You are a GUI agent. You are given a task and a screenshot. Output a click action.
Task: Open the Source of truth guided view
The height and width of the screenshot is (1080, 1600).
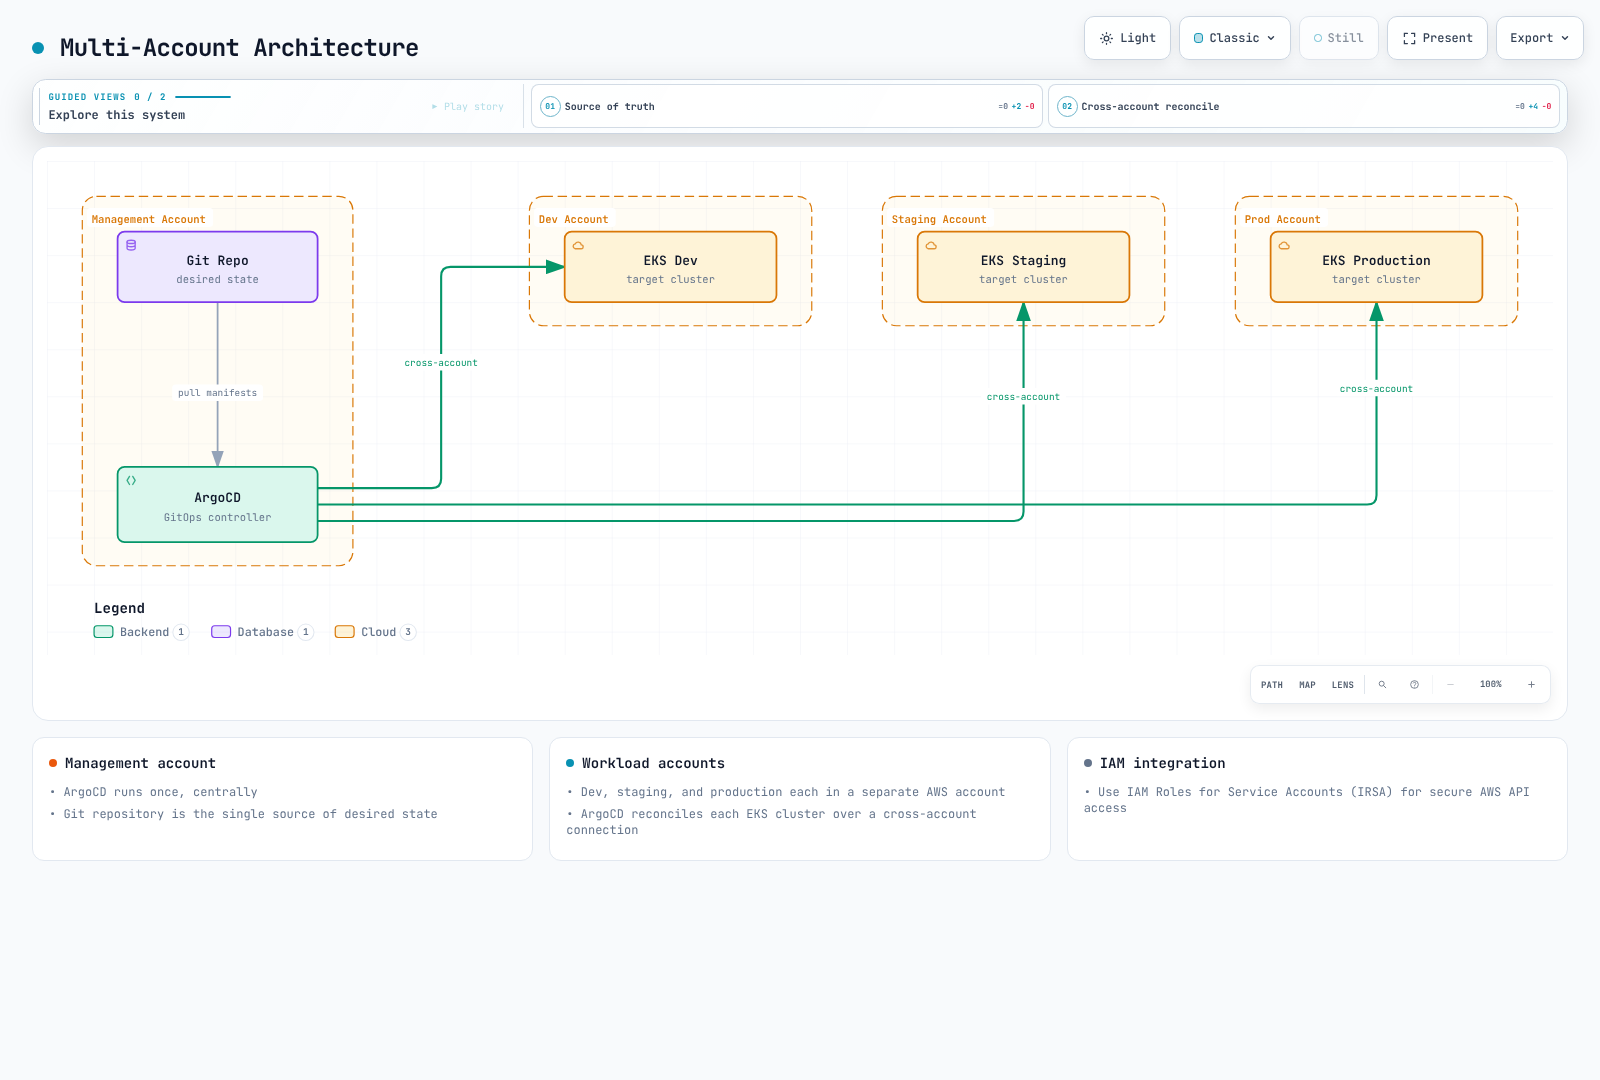[x=787, y=106]
